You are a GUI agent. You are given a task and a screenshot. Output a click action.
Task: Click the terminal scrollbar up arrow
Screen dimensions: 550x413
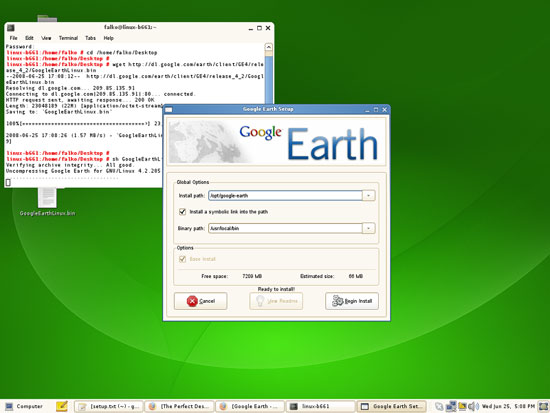point(268,47)
